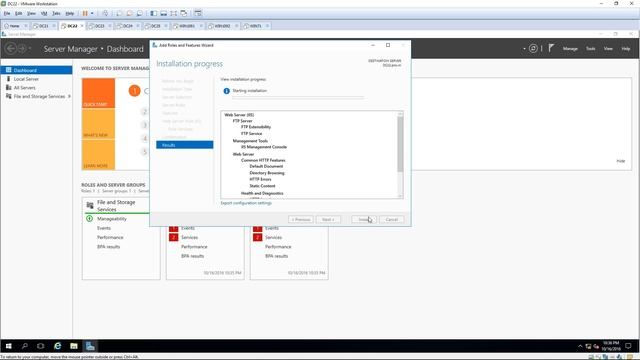Viewport: 640px width, 360px height.
Task: Click the VMware console view toolbar icon
Action: pyautogui.click(x=198, y=13)
